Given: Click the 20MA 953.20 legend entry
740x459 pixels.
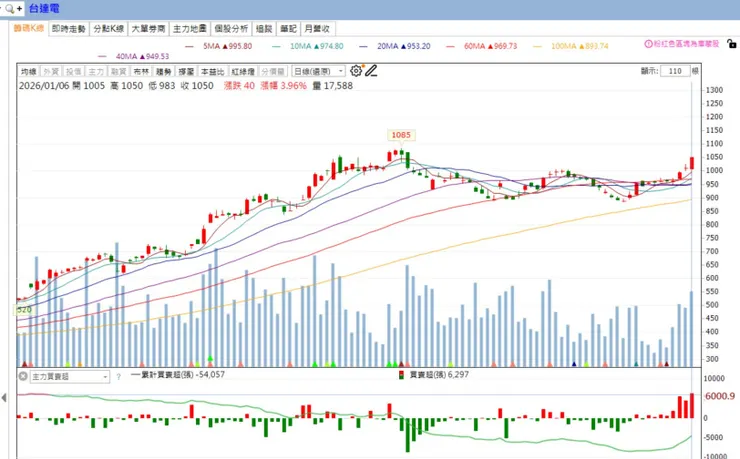Looking at the screenshot, I should click(395, 46).
